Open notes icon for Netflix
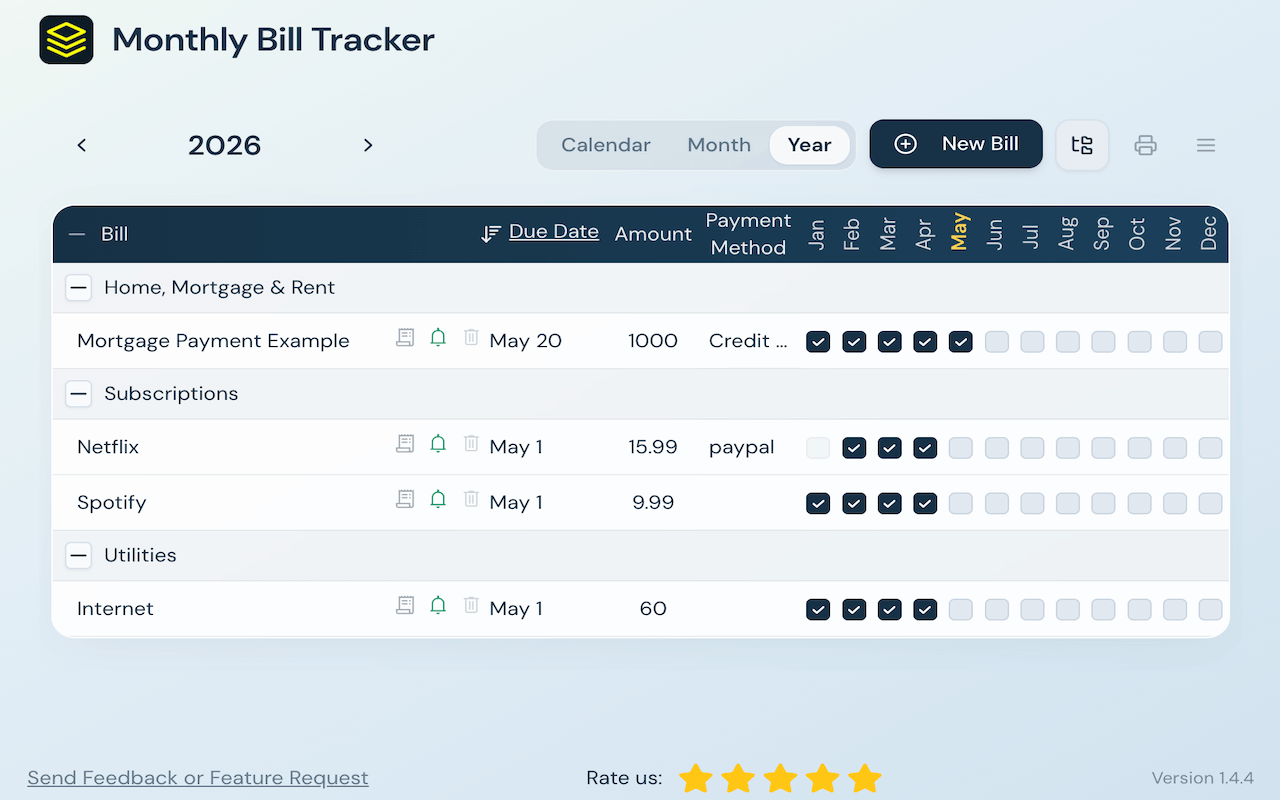 (405, 444)
